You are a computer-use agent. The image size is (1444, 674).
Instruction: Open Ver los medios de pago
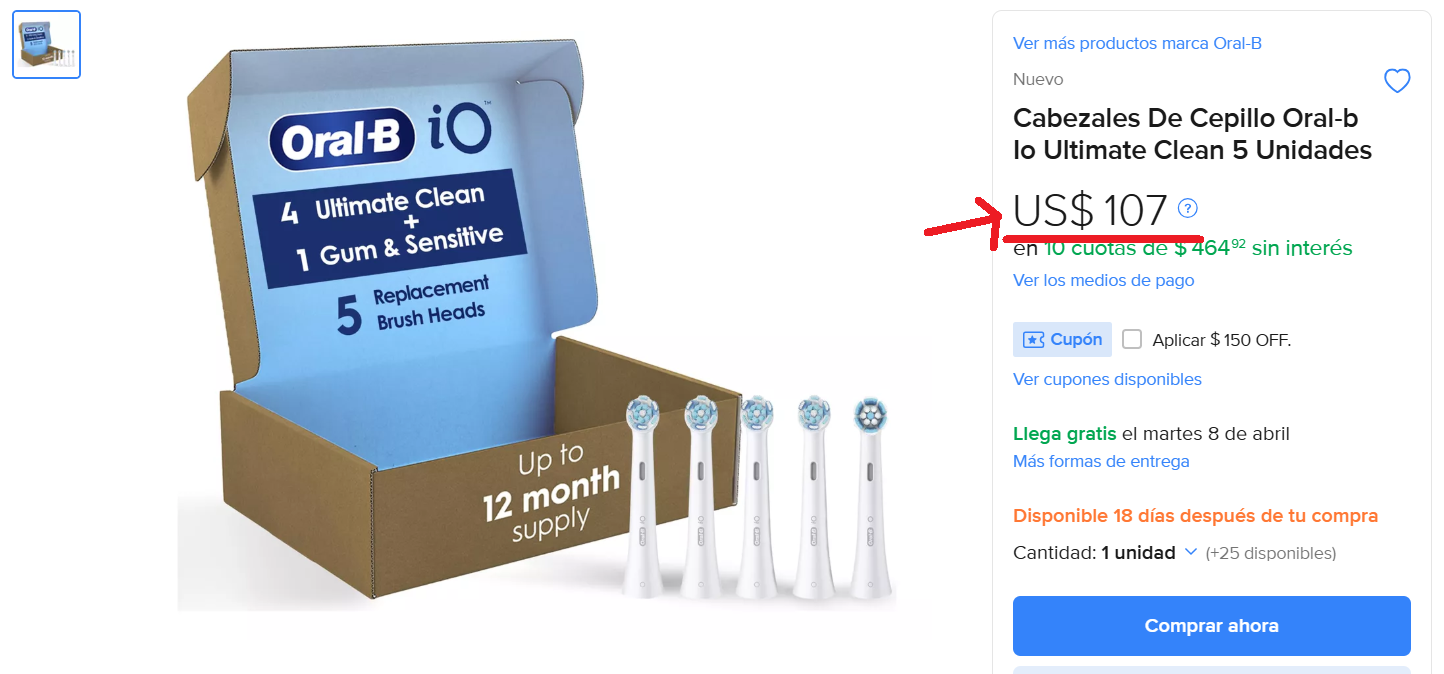tap(1104, 280)
